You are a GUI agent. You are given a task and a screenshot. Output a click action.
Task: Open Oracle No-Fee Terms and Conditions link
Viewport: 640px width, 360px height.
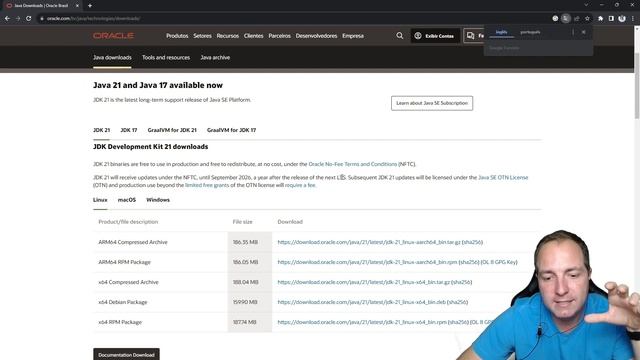click(x=353, y=164)
